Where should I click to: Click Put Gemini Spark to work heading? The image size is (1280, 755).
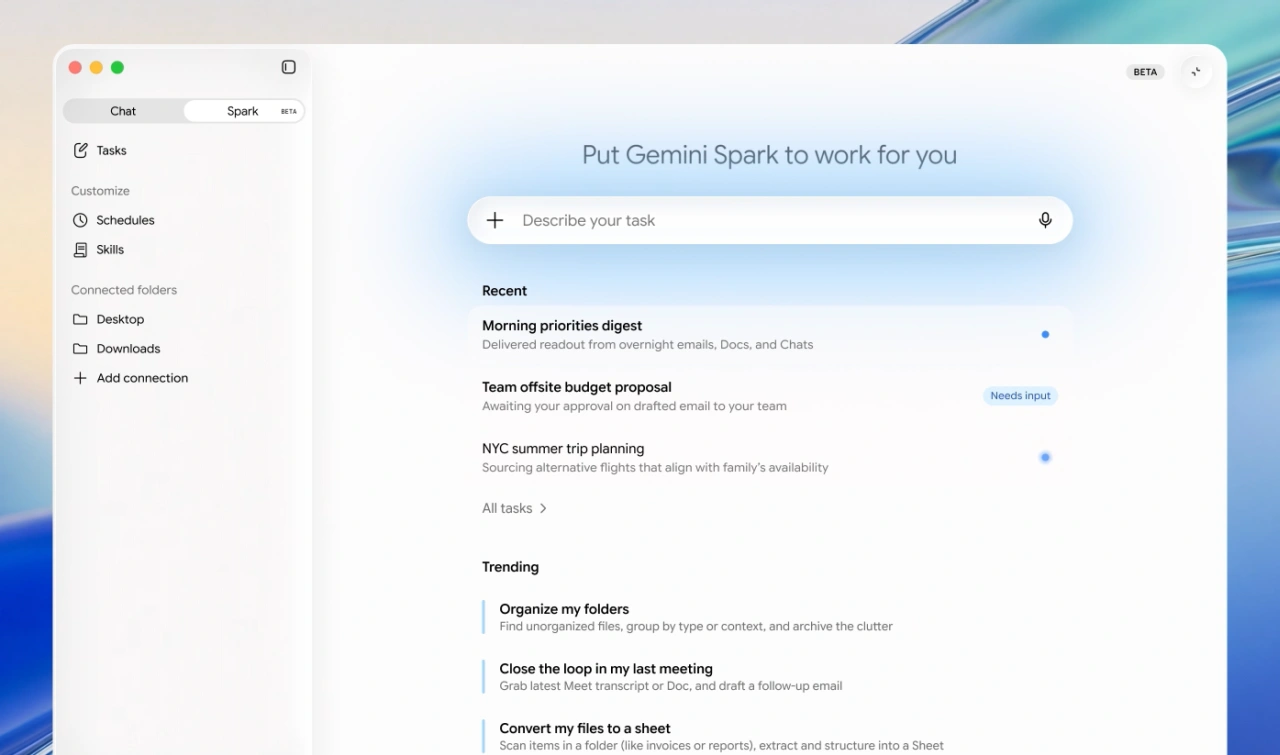[x=769, y=155]
